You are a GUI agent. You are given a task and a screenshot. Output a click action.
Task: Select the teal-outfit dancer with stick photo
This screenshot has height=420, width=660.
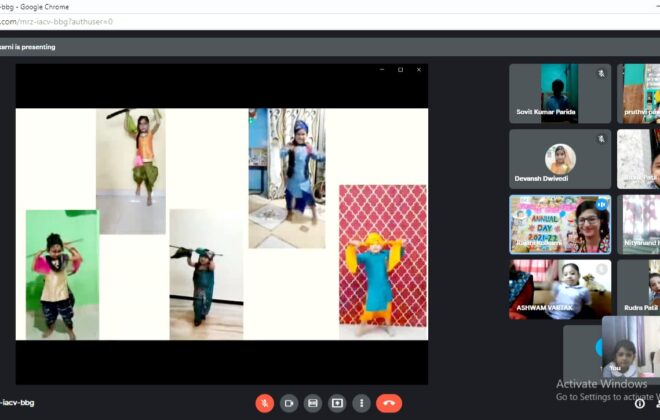click(x=206, y=274)
